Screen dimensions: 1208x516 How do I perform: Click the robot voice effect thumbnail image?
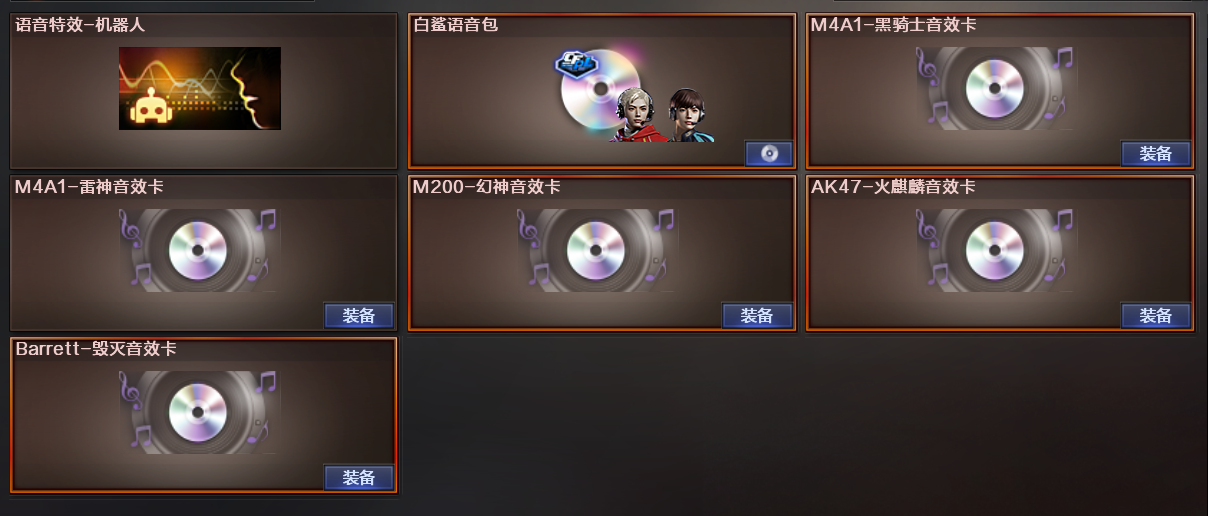200,88
